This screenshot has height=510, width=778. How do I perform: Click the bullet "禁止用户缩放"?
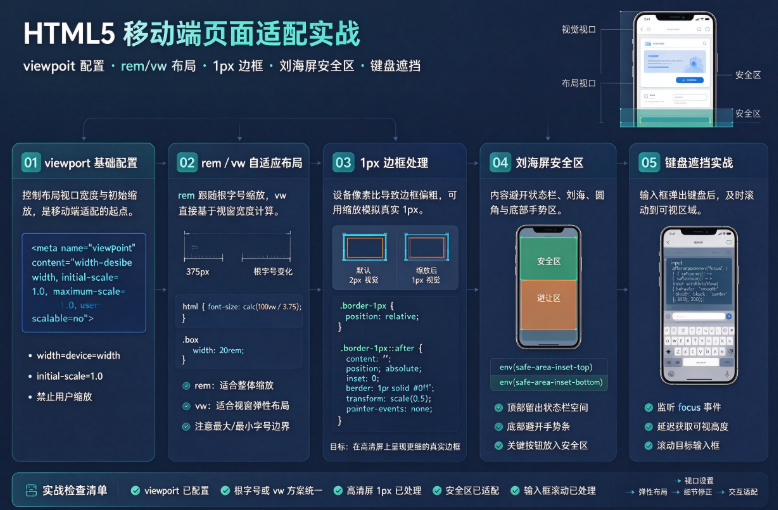(x=64, y=397)
